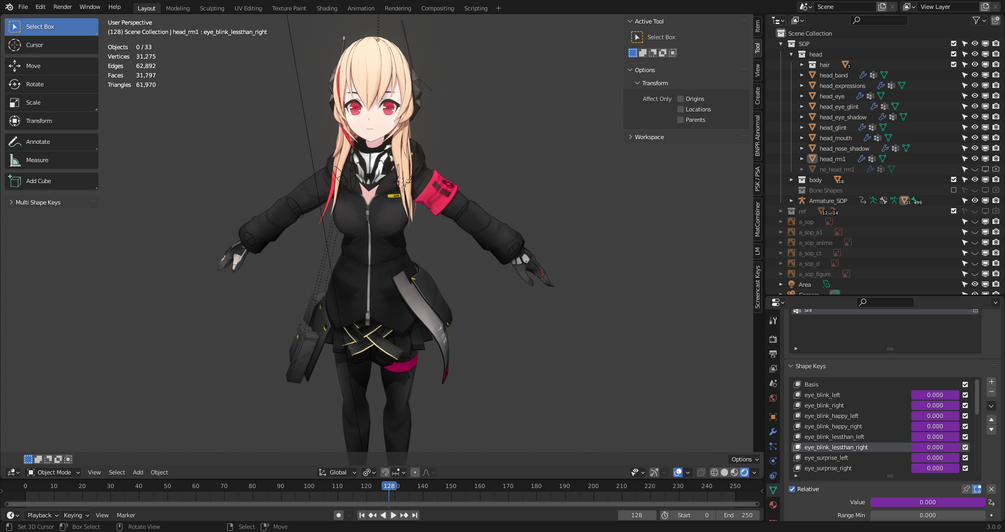Open Tool properties tab in Properties editor
The height and width of the screenshot is (532, 1005).
[x=773, y=320]
